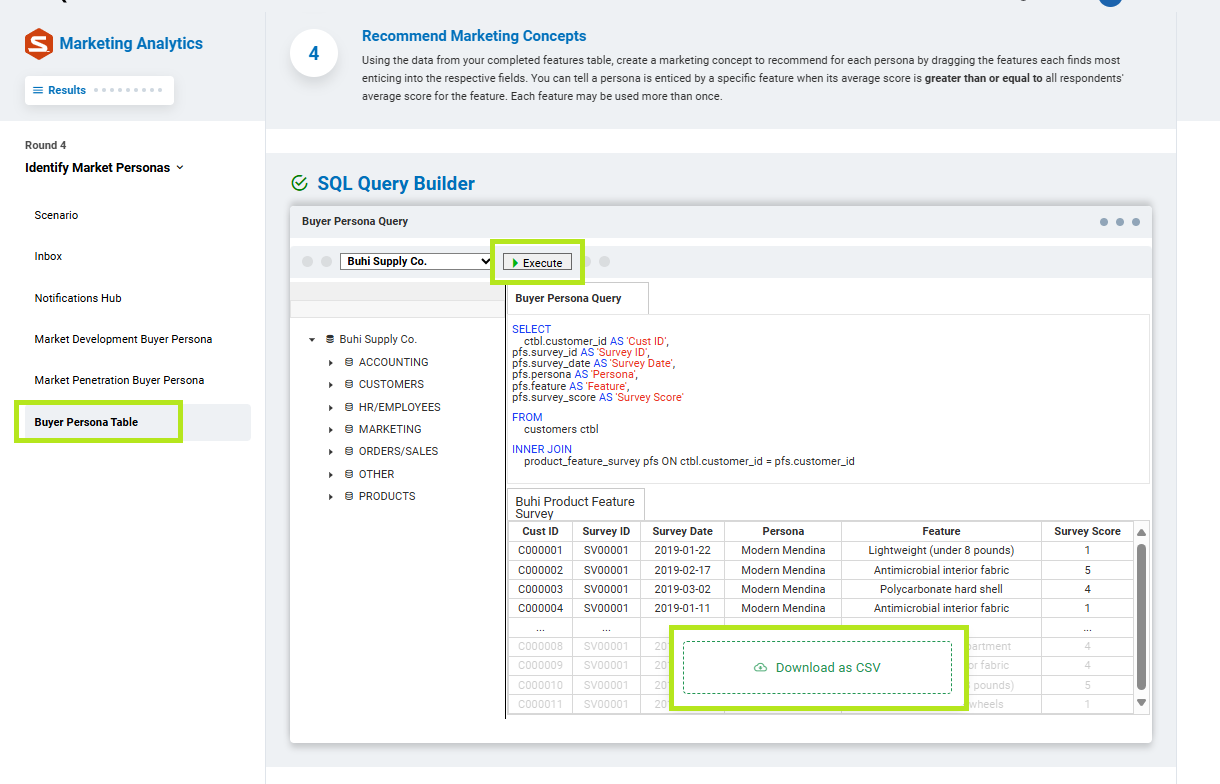Open the Buhi Supply Co. database dropdown

tap(417, 261)
